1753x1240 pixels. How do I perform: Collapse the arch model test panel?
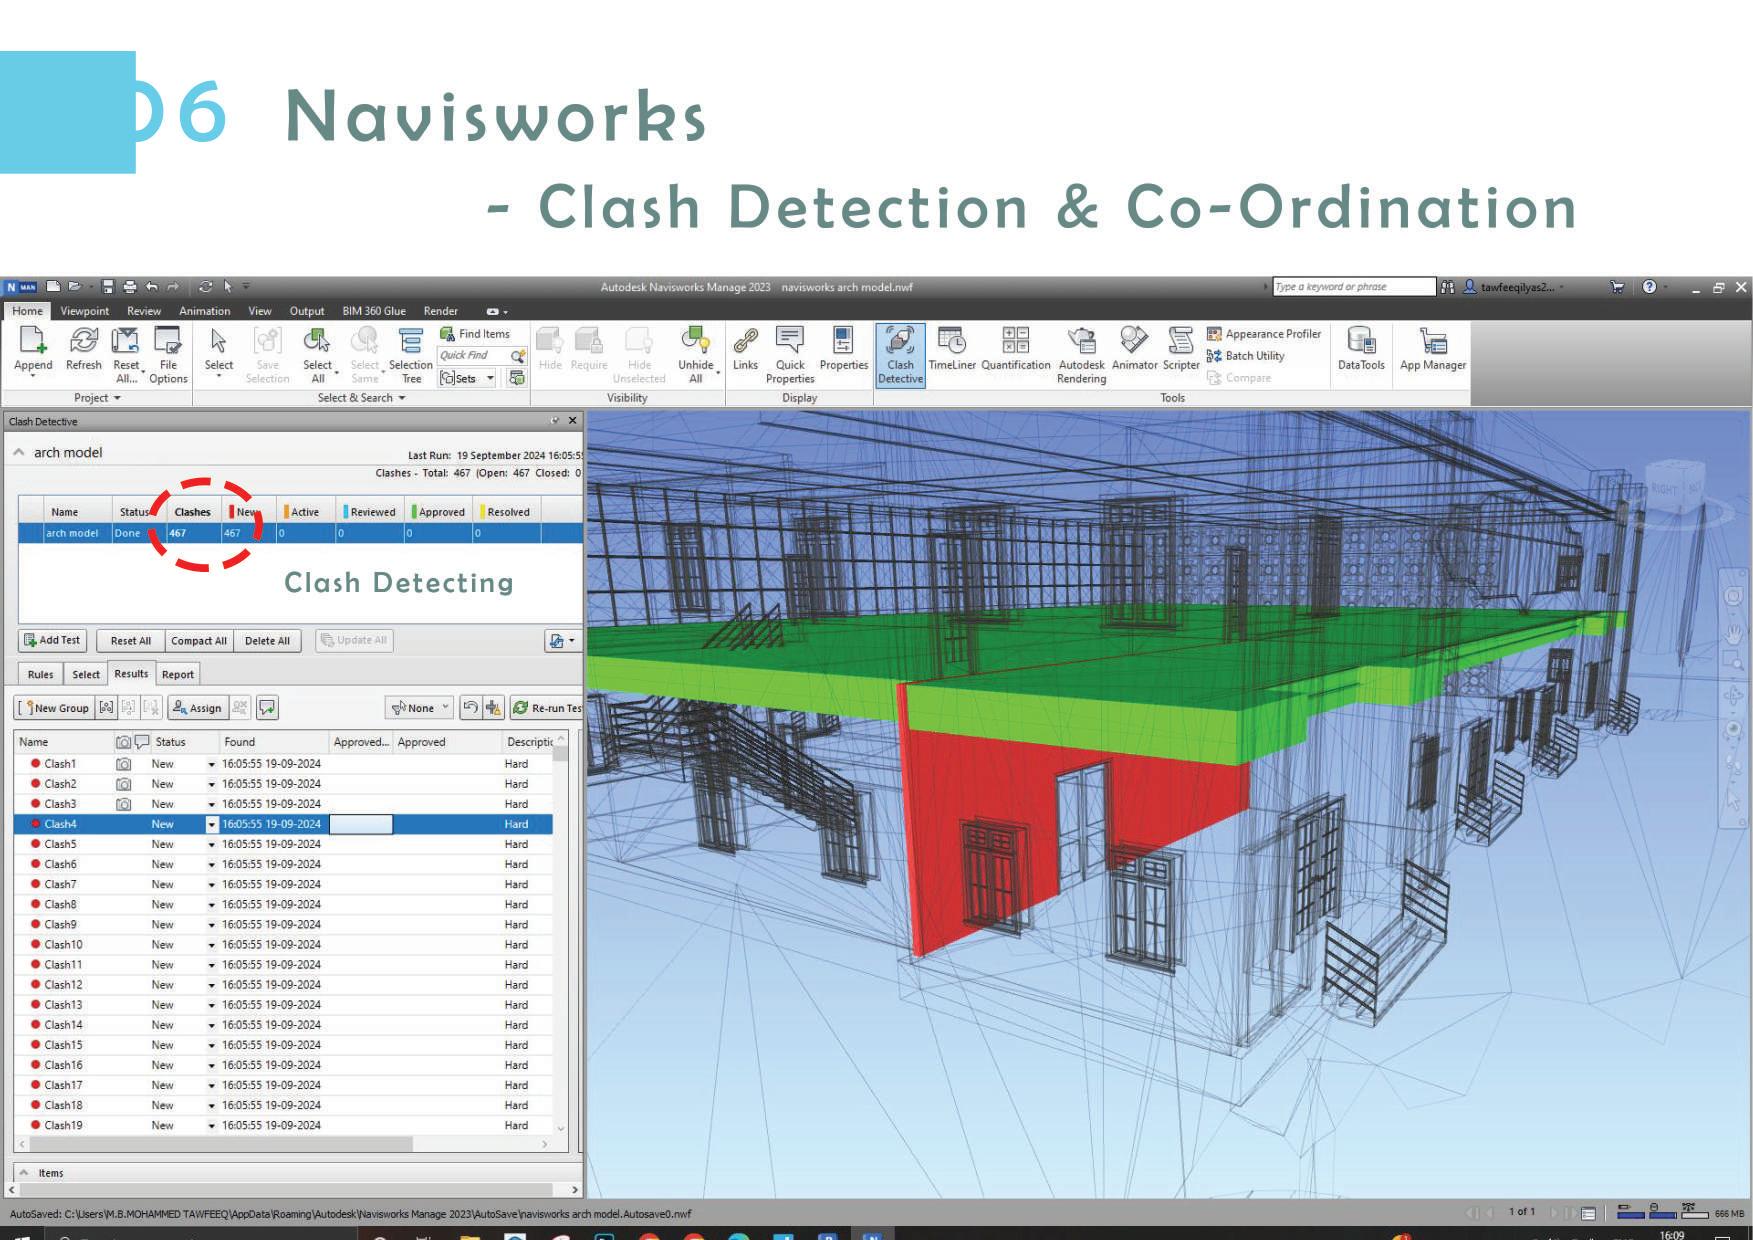pyautogui.click(x=19, y=452)
